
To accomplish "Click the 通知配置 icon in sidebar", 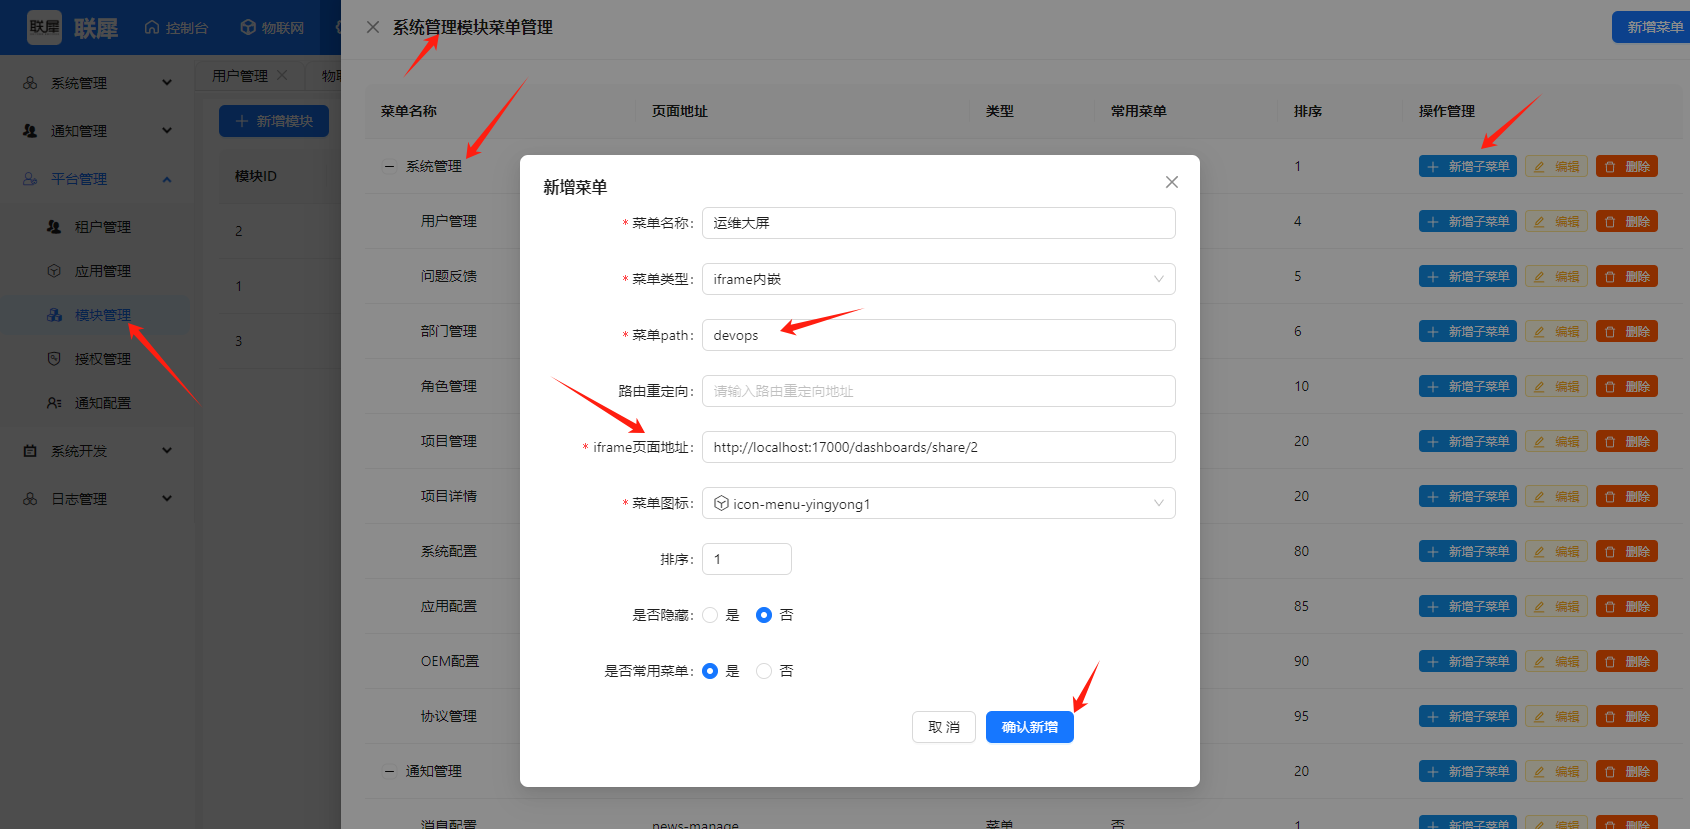I will click(x=54, y=403).
